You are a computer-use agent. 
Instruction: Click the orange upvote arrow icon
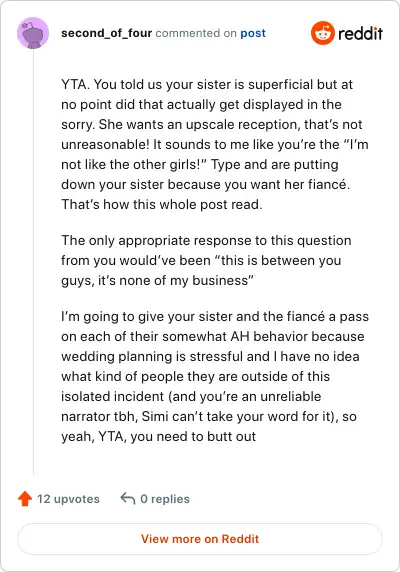pyautogui.click(x=25, y=499)
